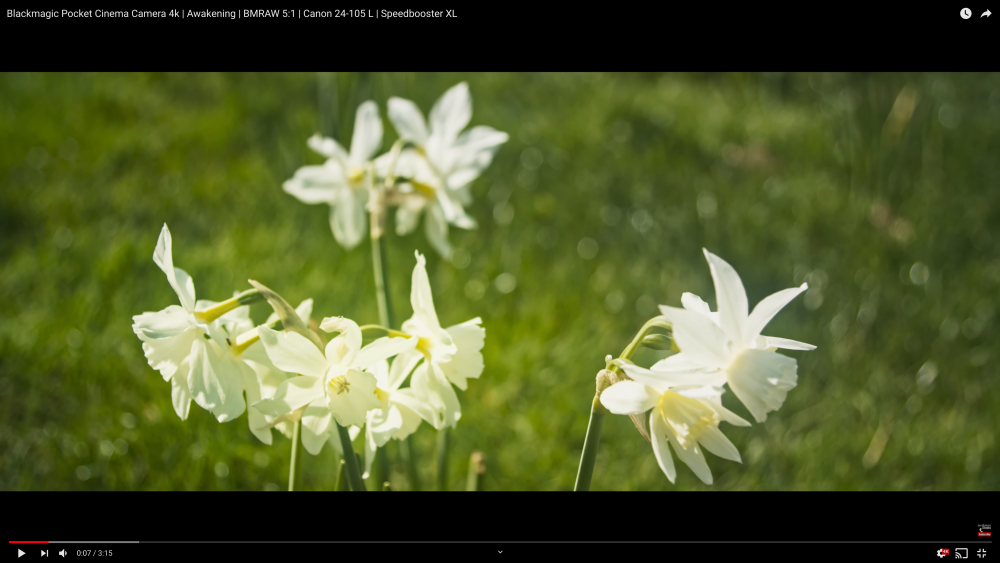Viewport: 1000px width, 563px height.
Task: Add video to Watch Later
Action: [x=965, y=14]
